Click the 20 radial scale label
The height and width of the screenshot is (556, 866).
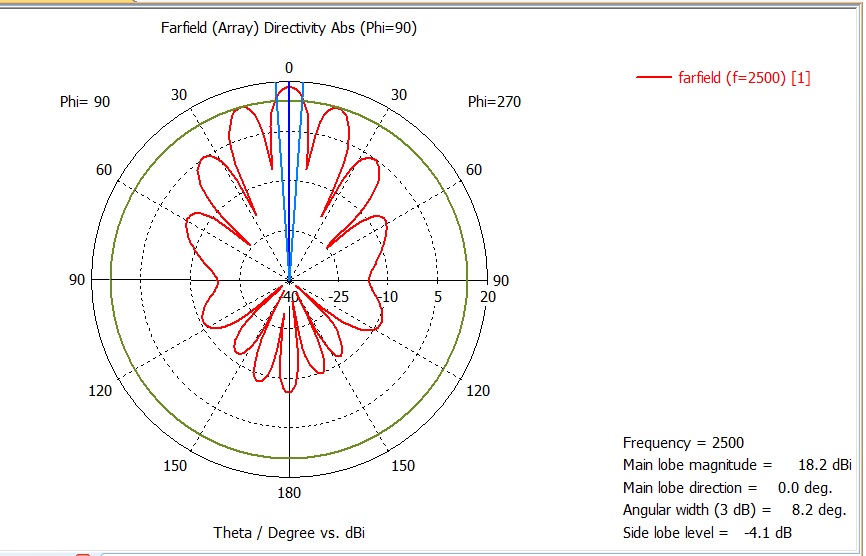click(x=488, y=297)
